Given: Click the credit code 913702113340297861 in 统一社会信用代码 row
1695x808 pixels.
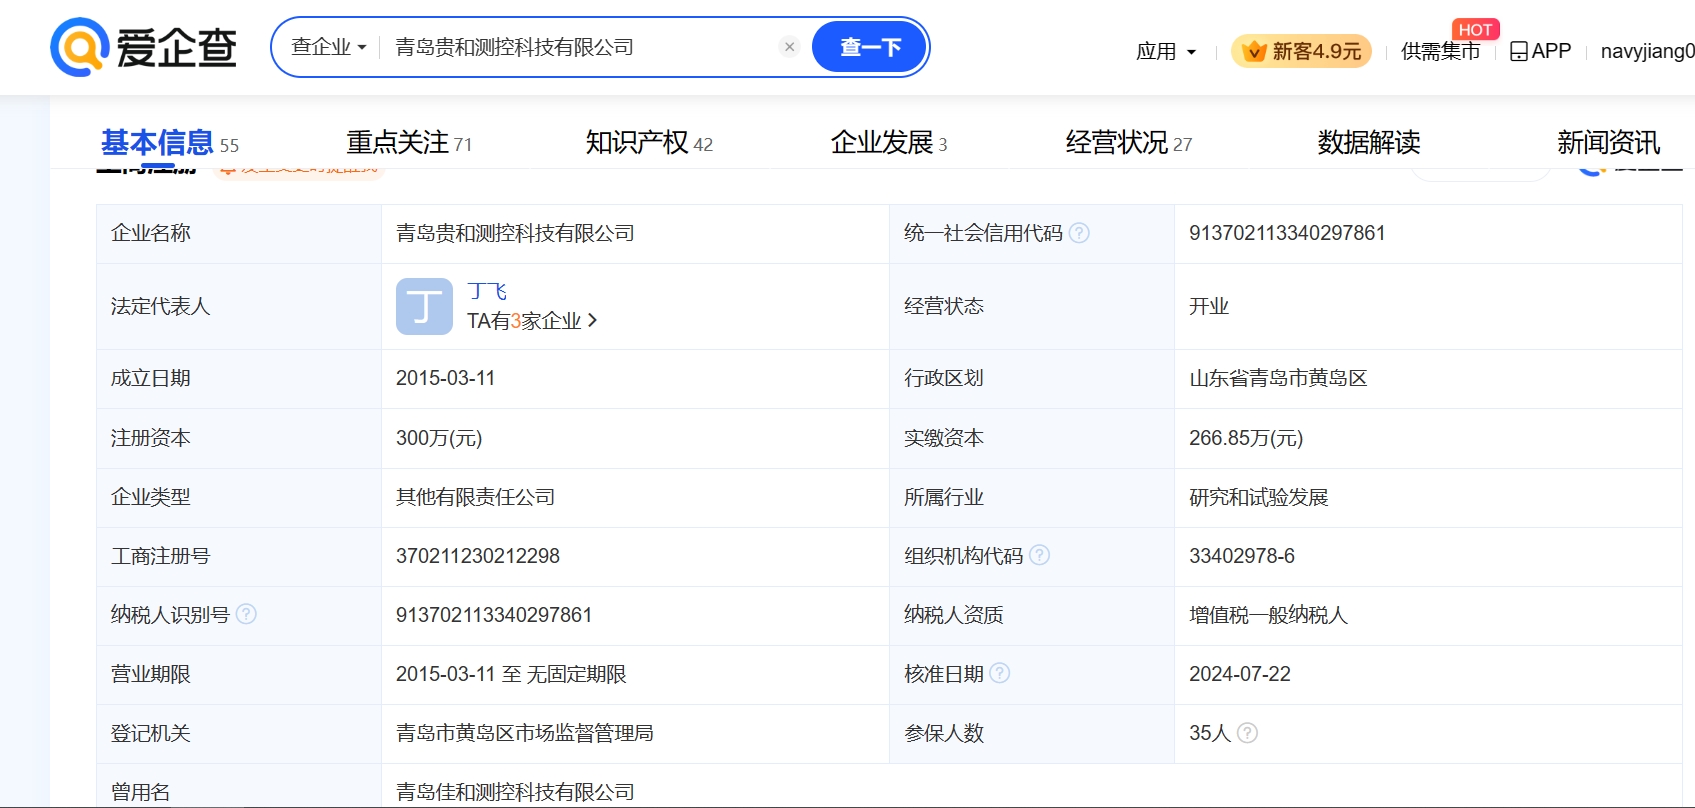Looking at the screenshot, I should point(1287,233).
